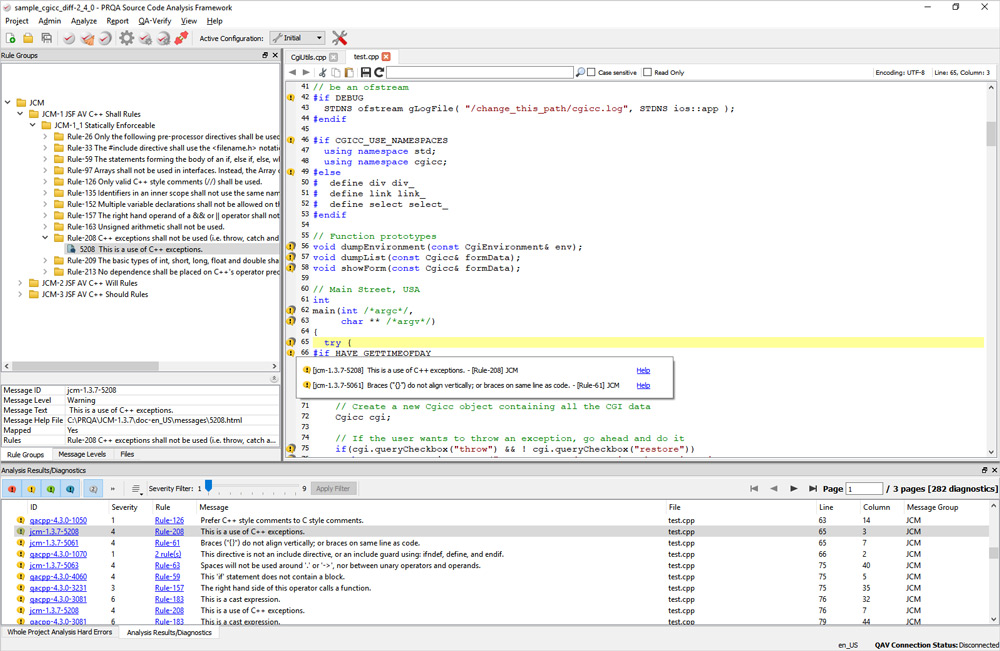1000x651 pixels.
Task: Click the scissors cut icon
Action: tap(323, 73)
